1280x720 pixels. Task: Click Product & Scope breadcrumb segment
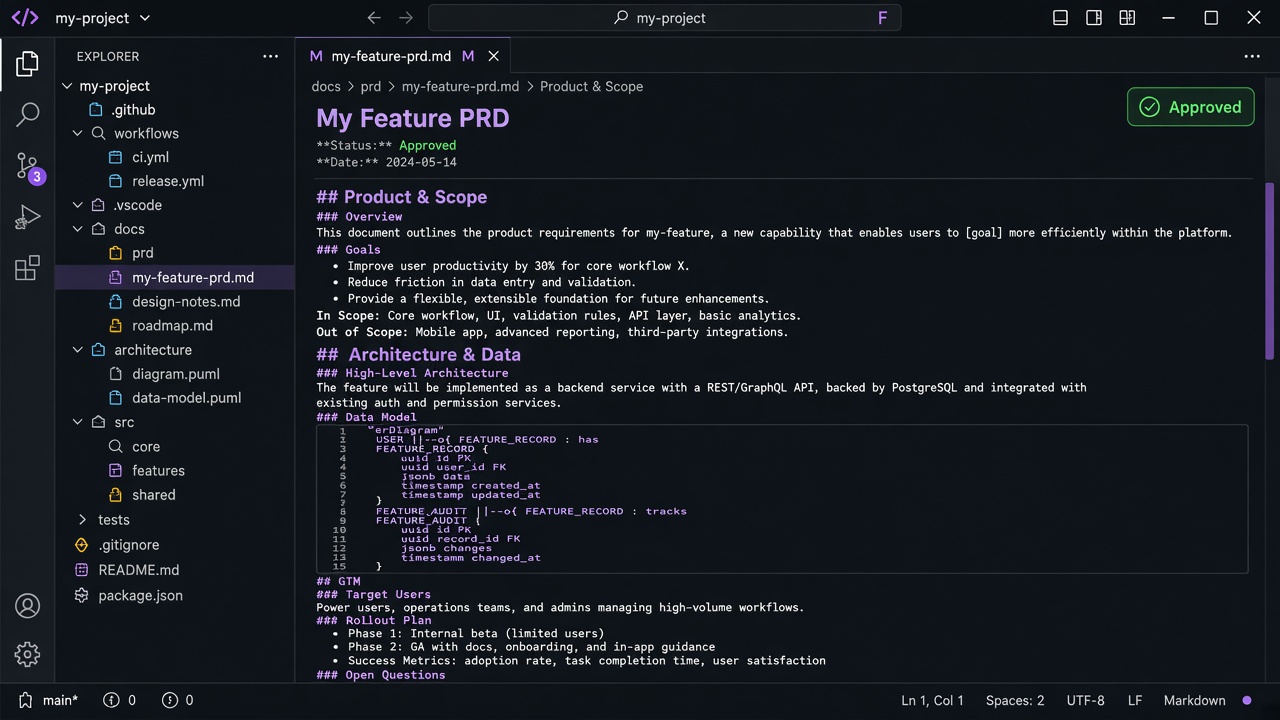[x=591, y=87]
